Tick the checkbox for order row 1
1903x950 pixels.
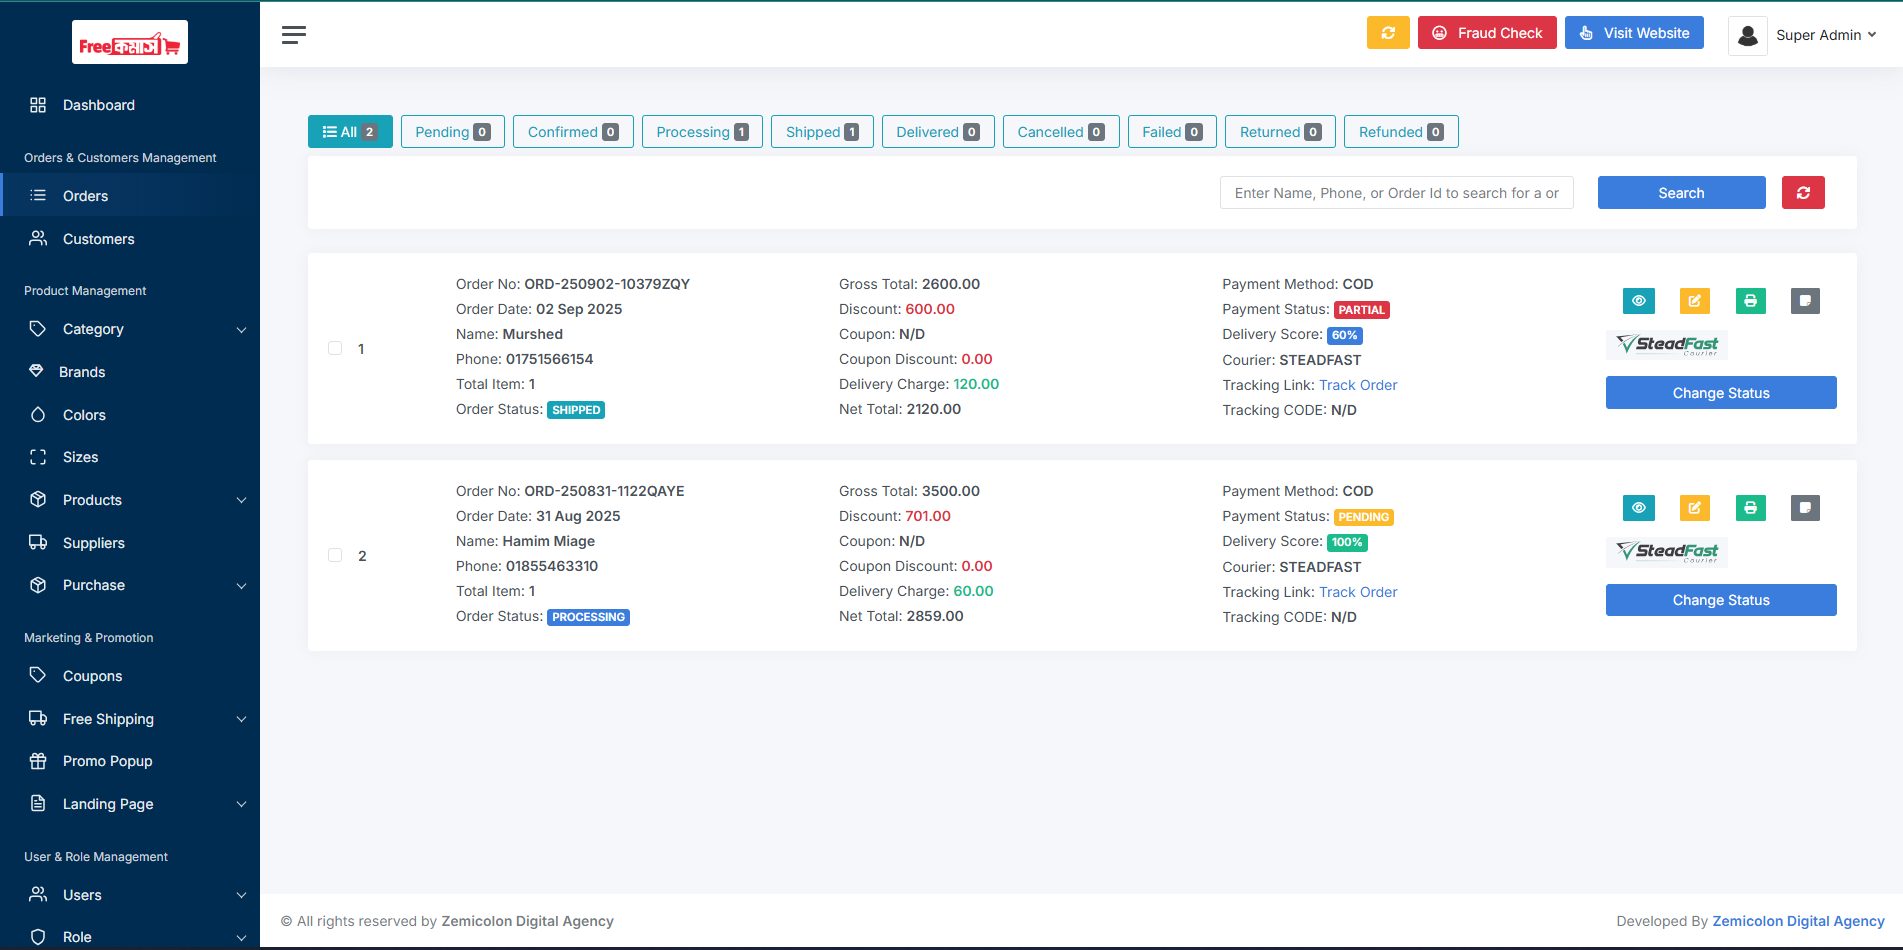[x=335, y=349]
